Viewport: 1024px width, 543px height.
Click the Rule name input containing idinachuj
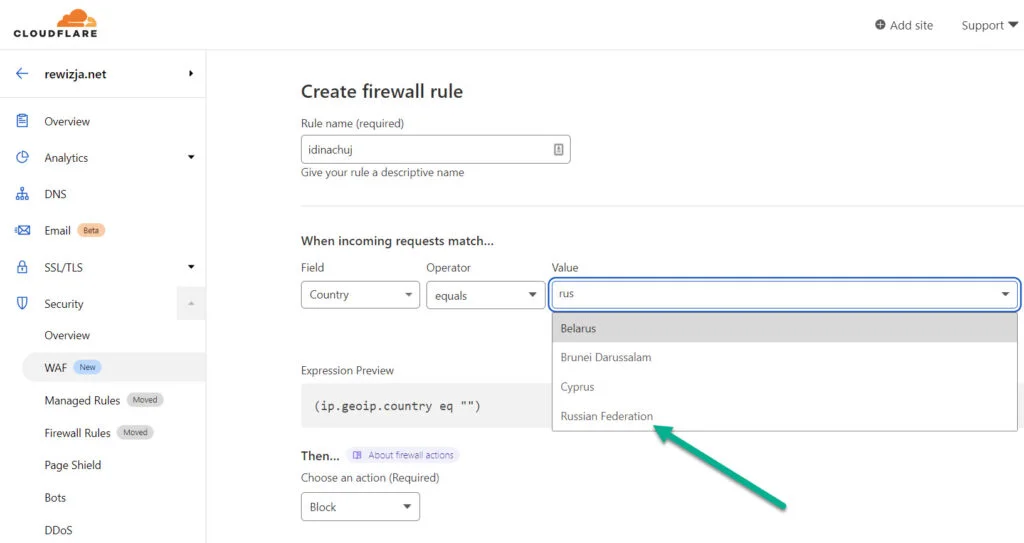pyautogui.click(x=436, y=150)
